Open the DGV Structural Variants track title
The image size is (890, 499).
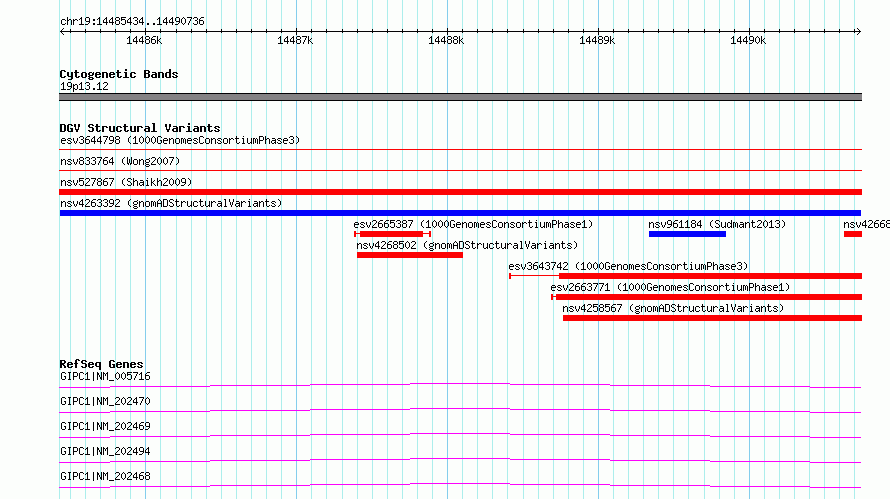140,128
